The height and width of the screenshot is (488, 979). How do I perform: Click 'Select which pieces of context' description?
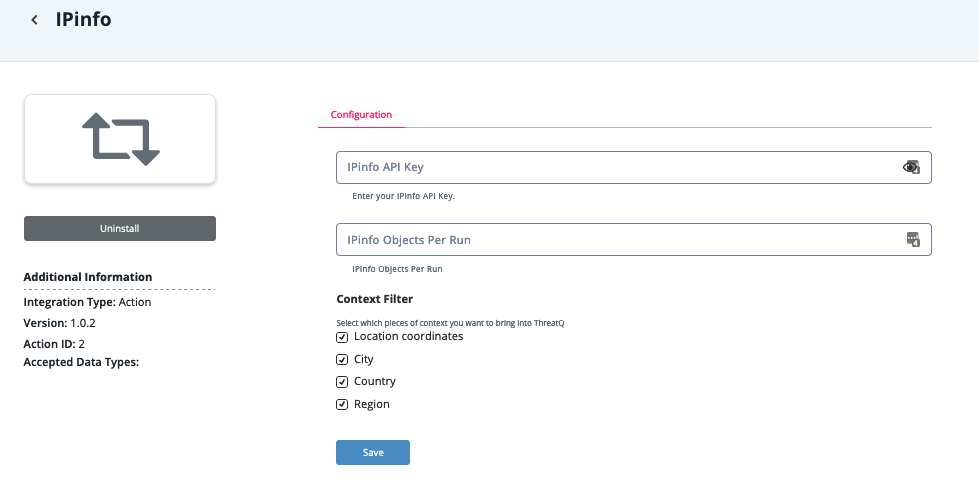coord(450,323)
